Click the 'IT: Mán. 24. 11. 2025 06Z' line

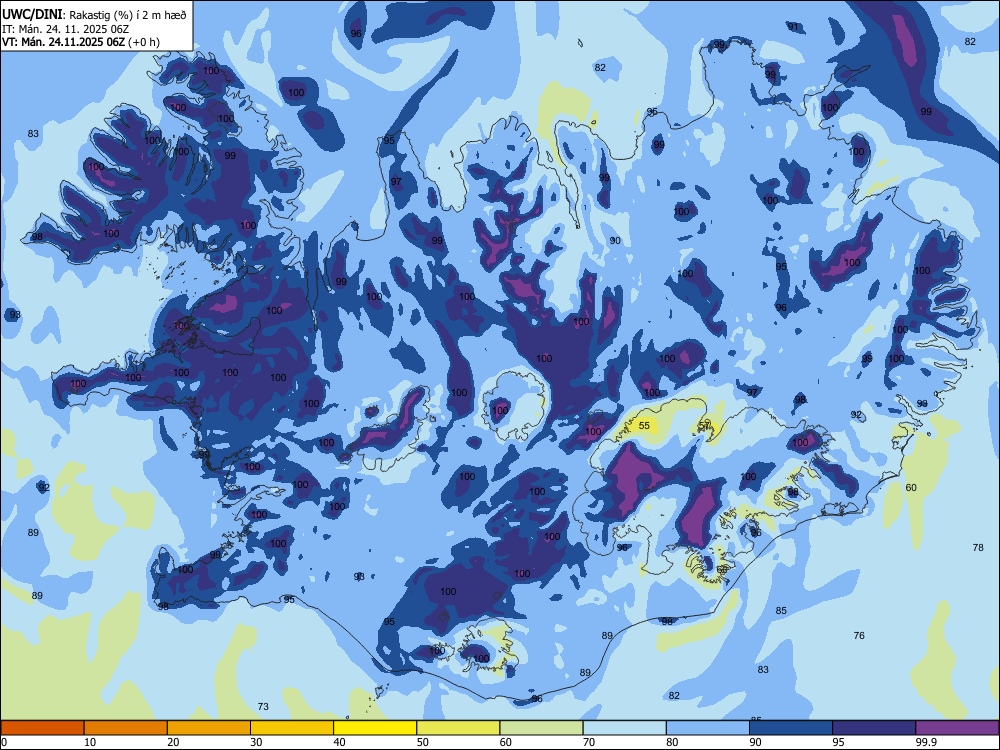[66, 29]
